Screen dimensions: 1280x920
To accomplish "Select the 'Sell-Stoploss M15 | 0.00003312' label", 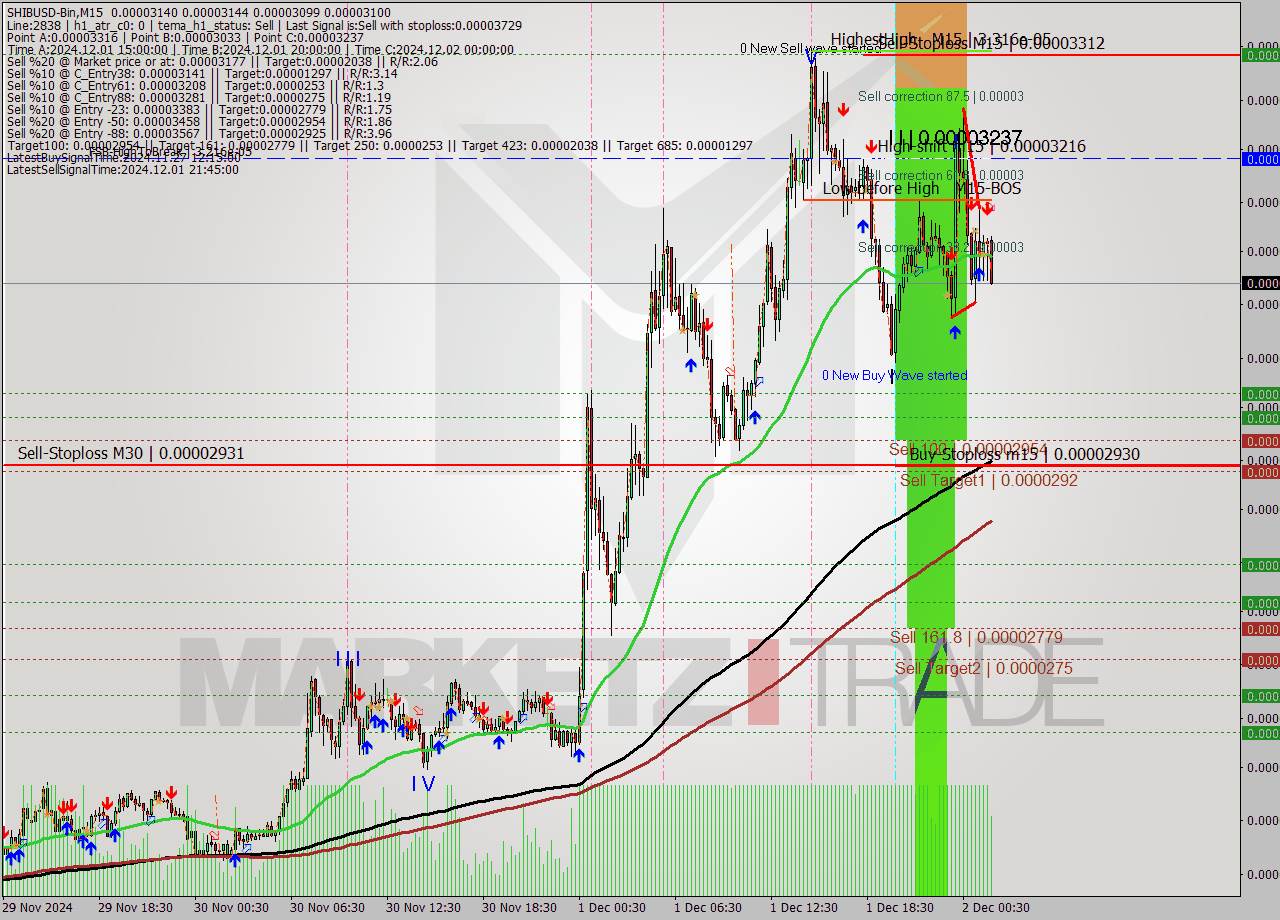I will click(991, 44).
